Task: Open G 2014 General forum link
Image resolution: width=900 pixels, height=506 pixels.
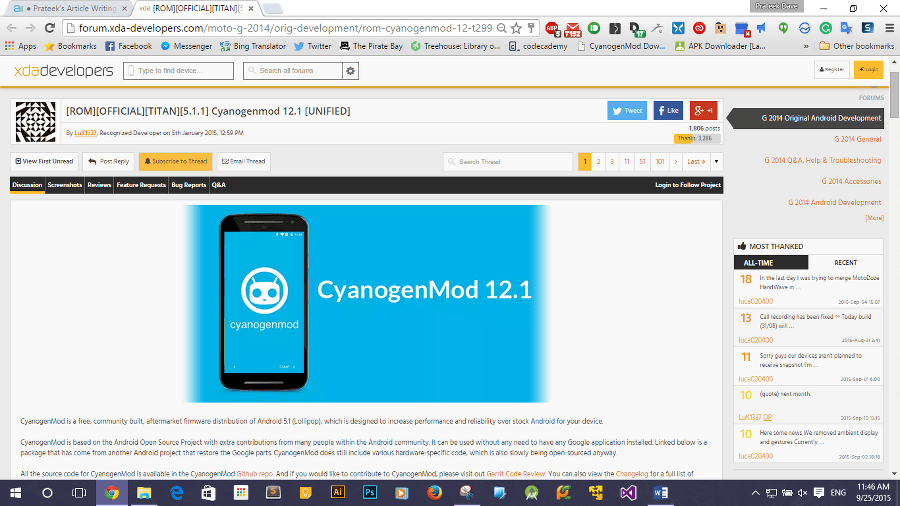Action: [x=858, y=139]
